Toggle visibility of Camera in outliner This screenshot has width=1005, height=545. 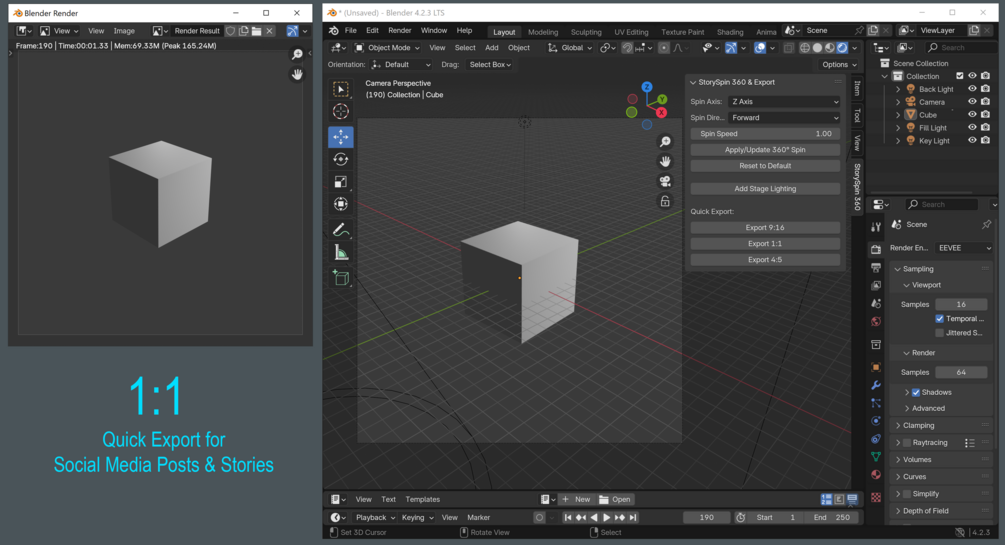point(972,101)
